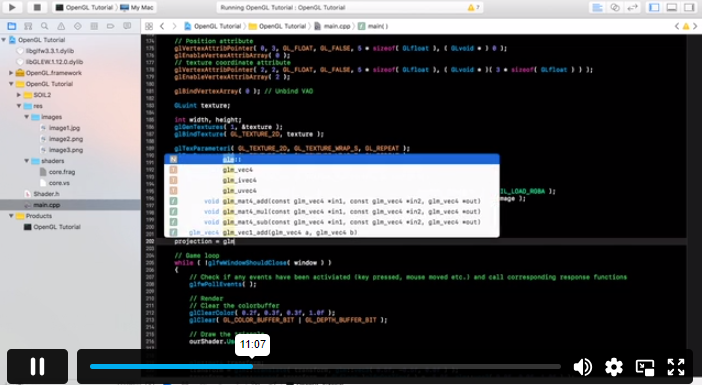Open the related items grid icon
This screenshot has width=702, height=385.
tap(149, 26)
